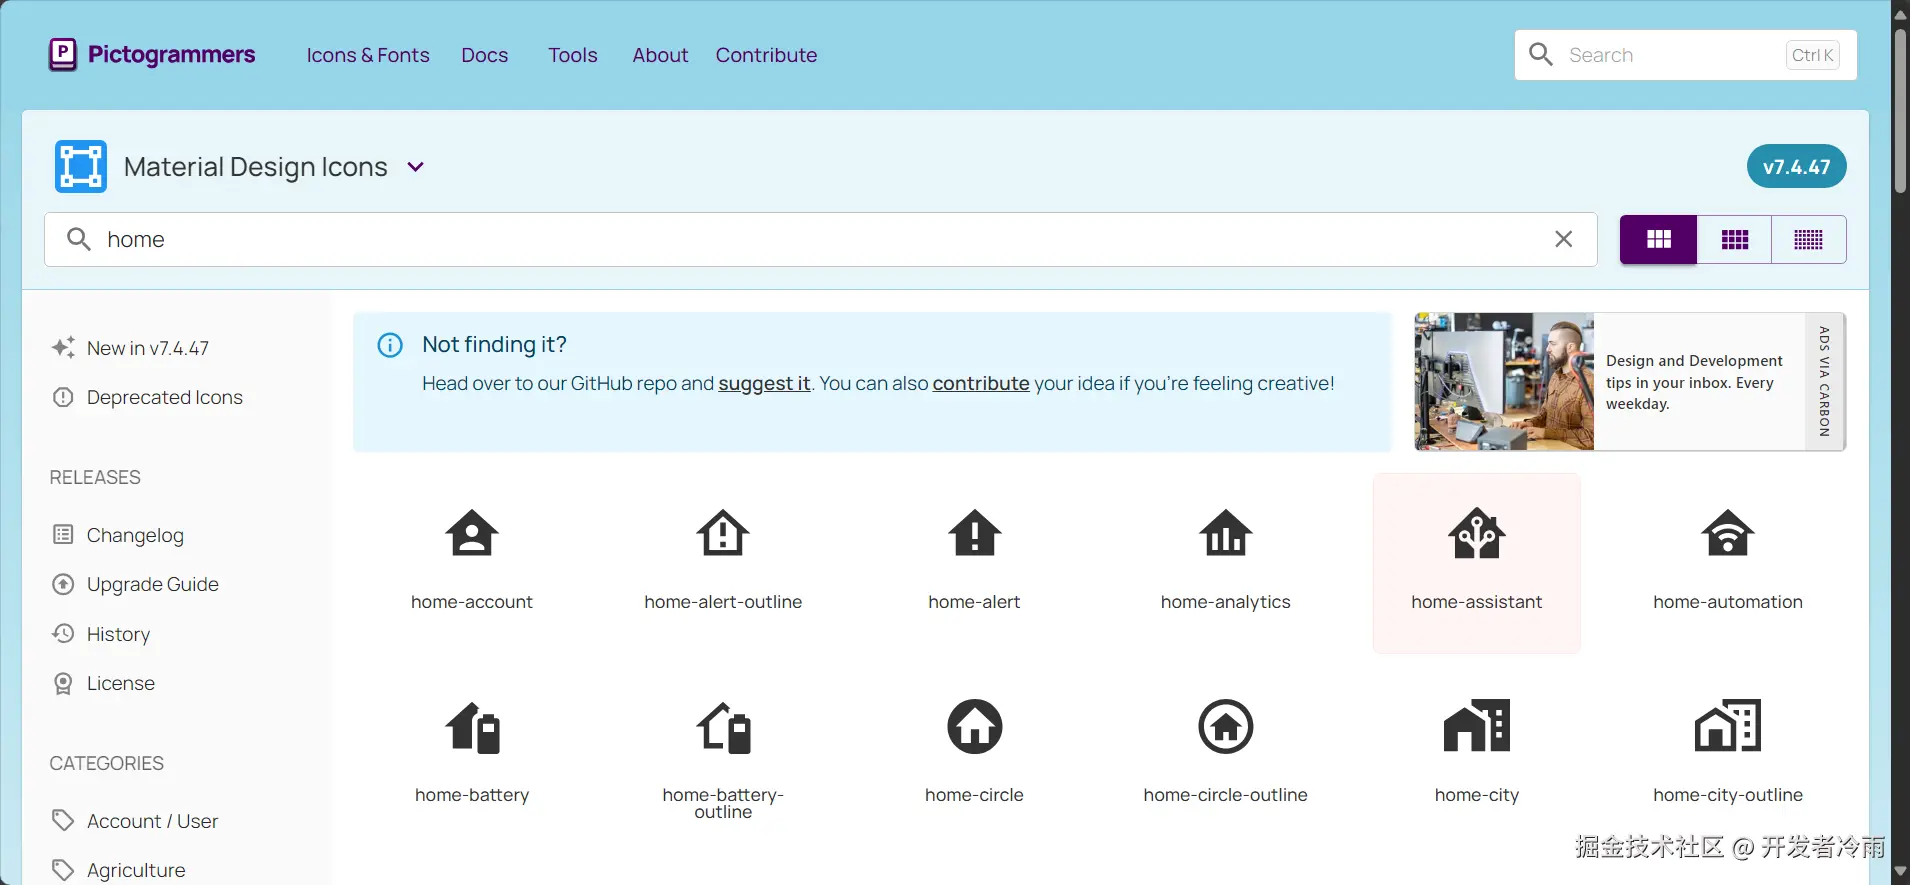Screen dimensions: 1910x885
Task: Click the home-city icon
Action: click(x=1477, y=726)
